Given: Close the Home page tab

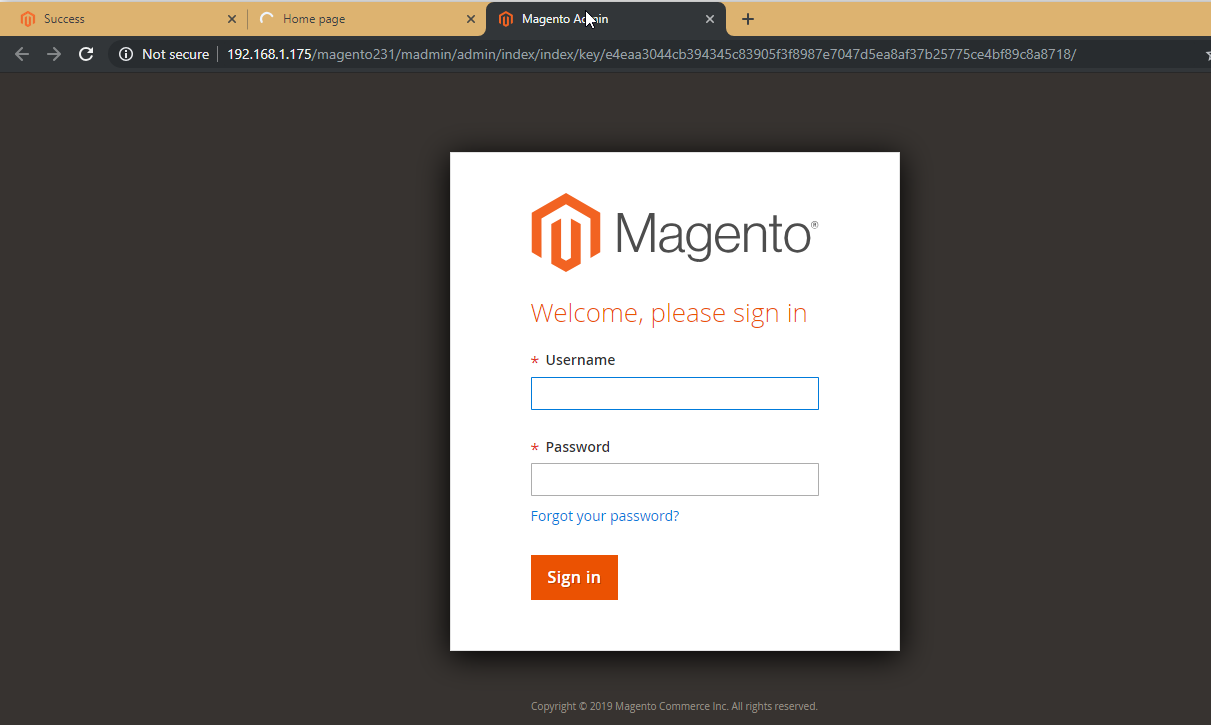Looking at the screenshot, I should [x=471, y=19].
